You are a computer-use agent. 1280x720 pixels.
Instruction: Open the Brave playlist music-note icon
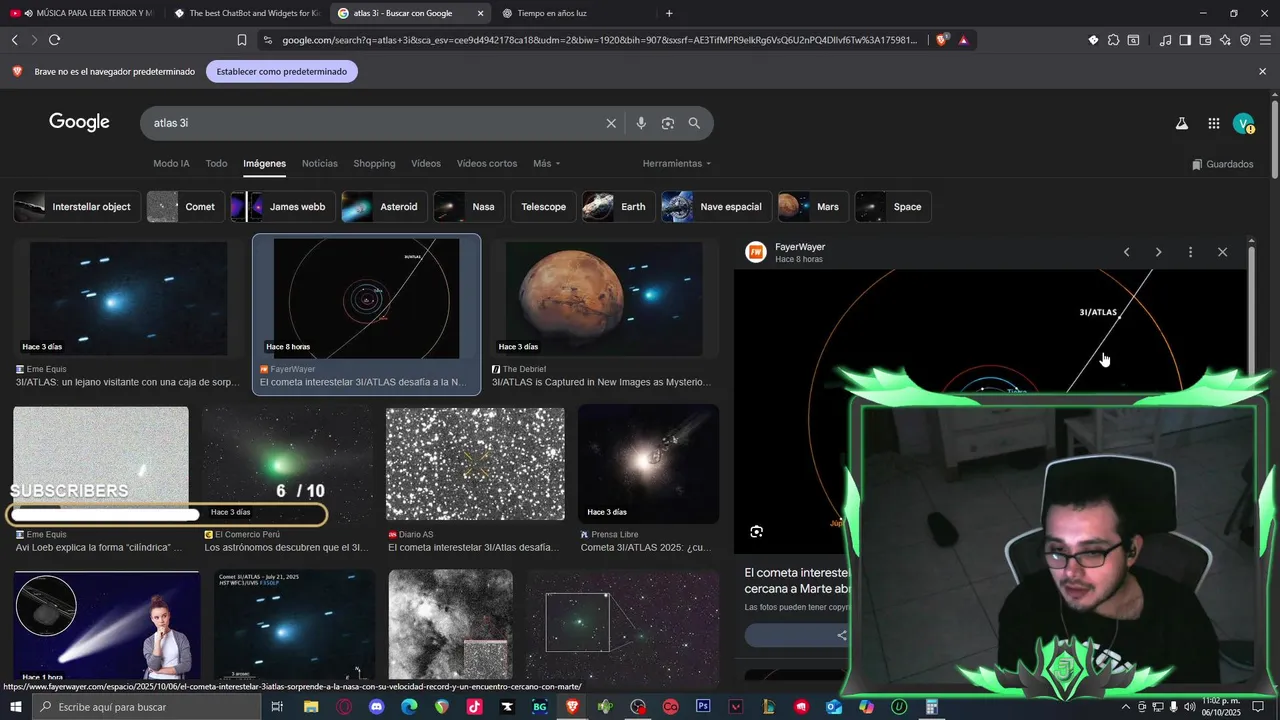pos(1165,40)
